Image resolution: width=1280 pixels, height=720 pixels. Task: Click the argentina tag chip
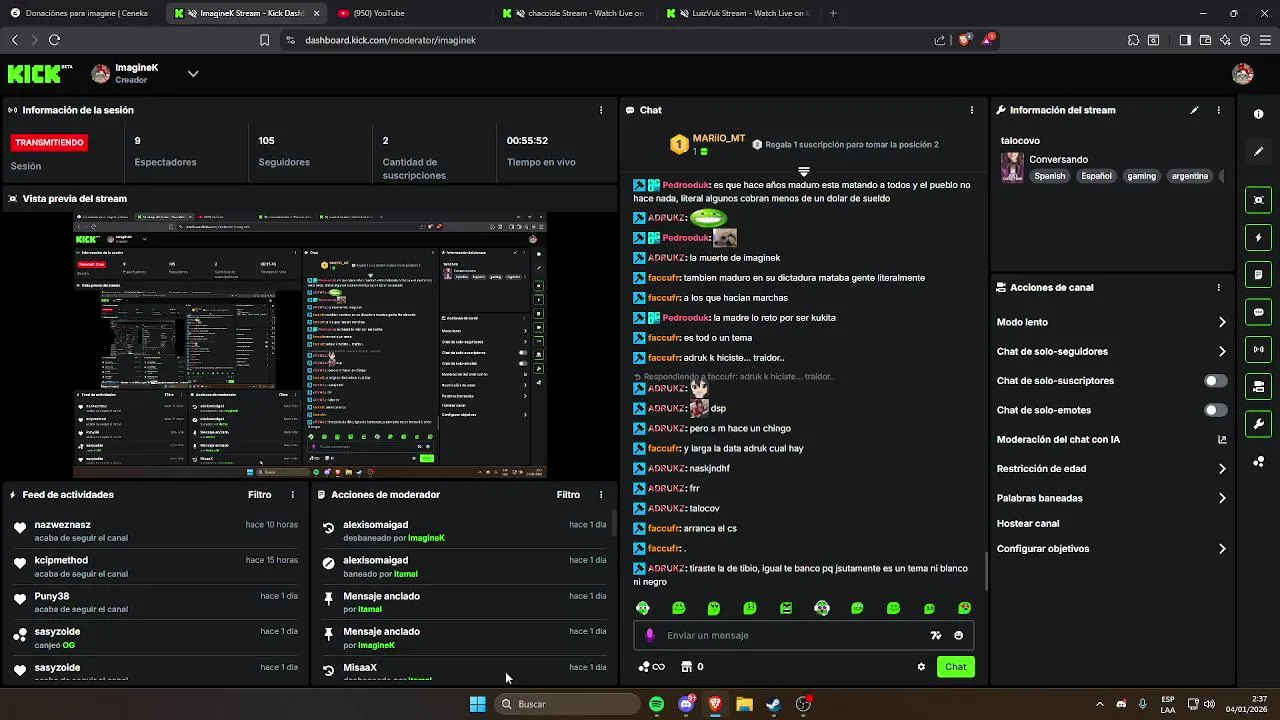(x=1190, y=176)
